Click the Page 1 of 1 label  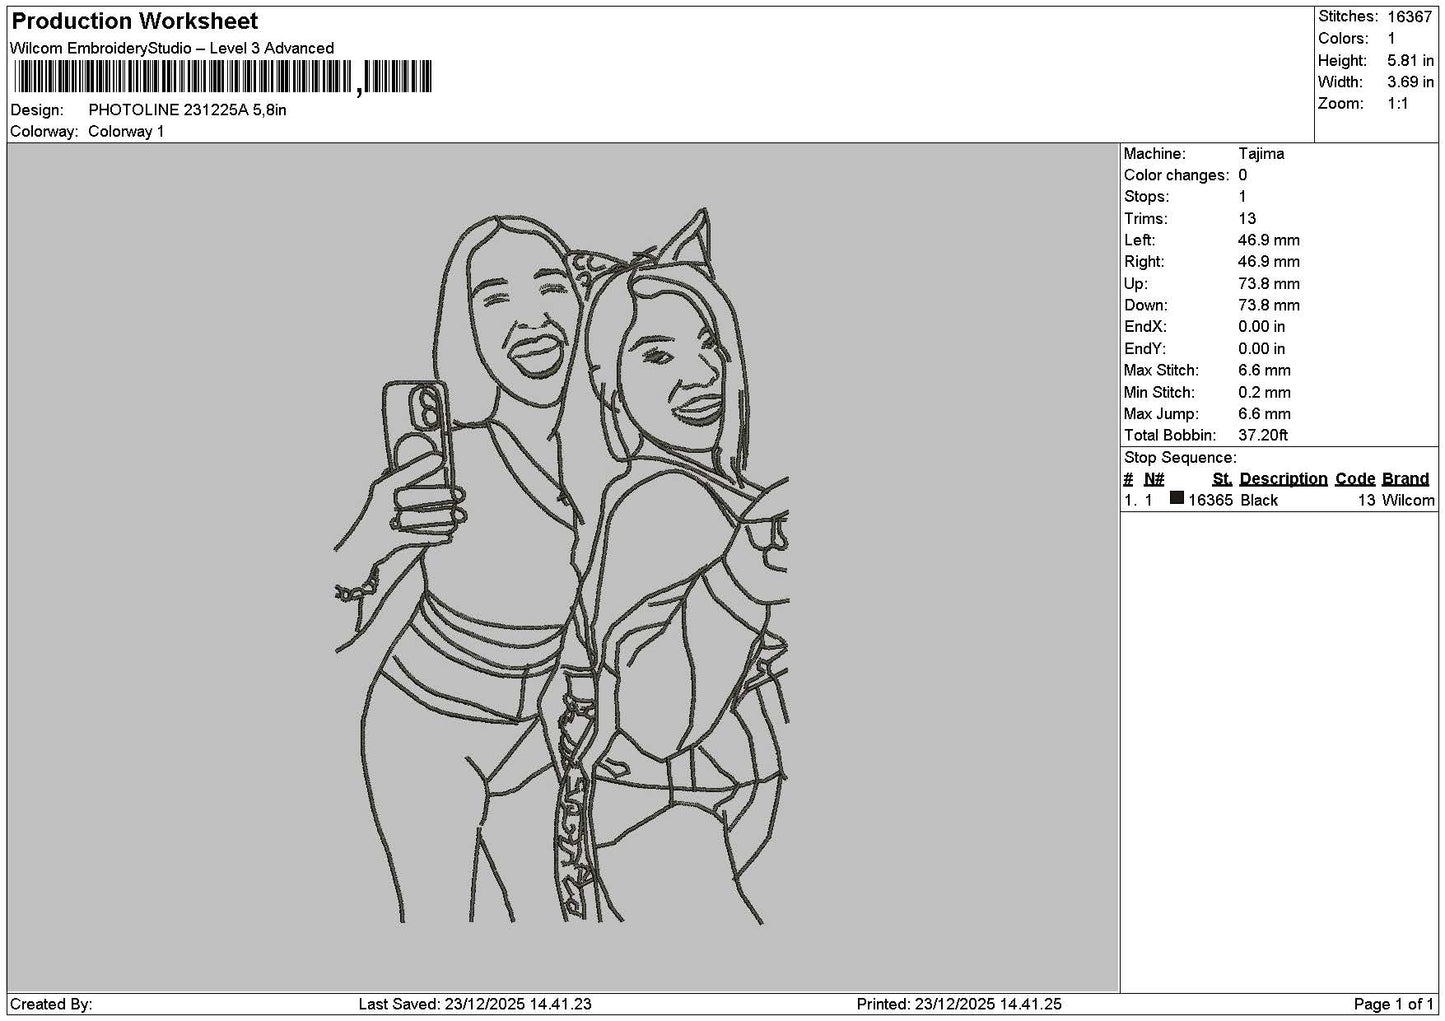[x=1394, y=1004]
